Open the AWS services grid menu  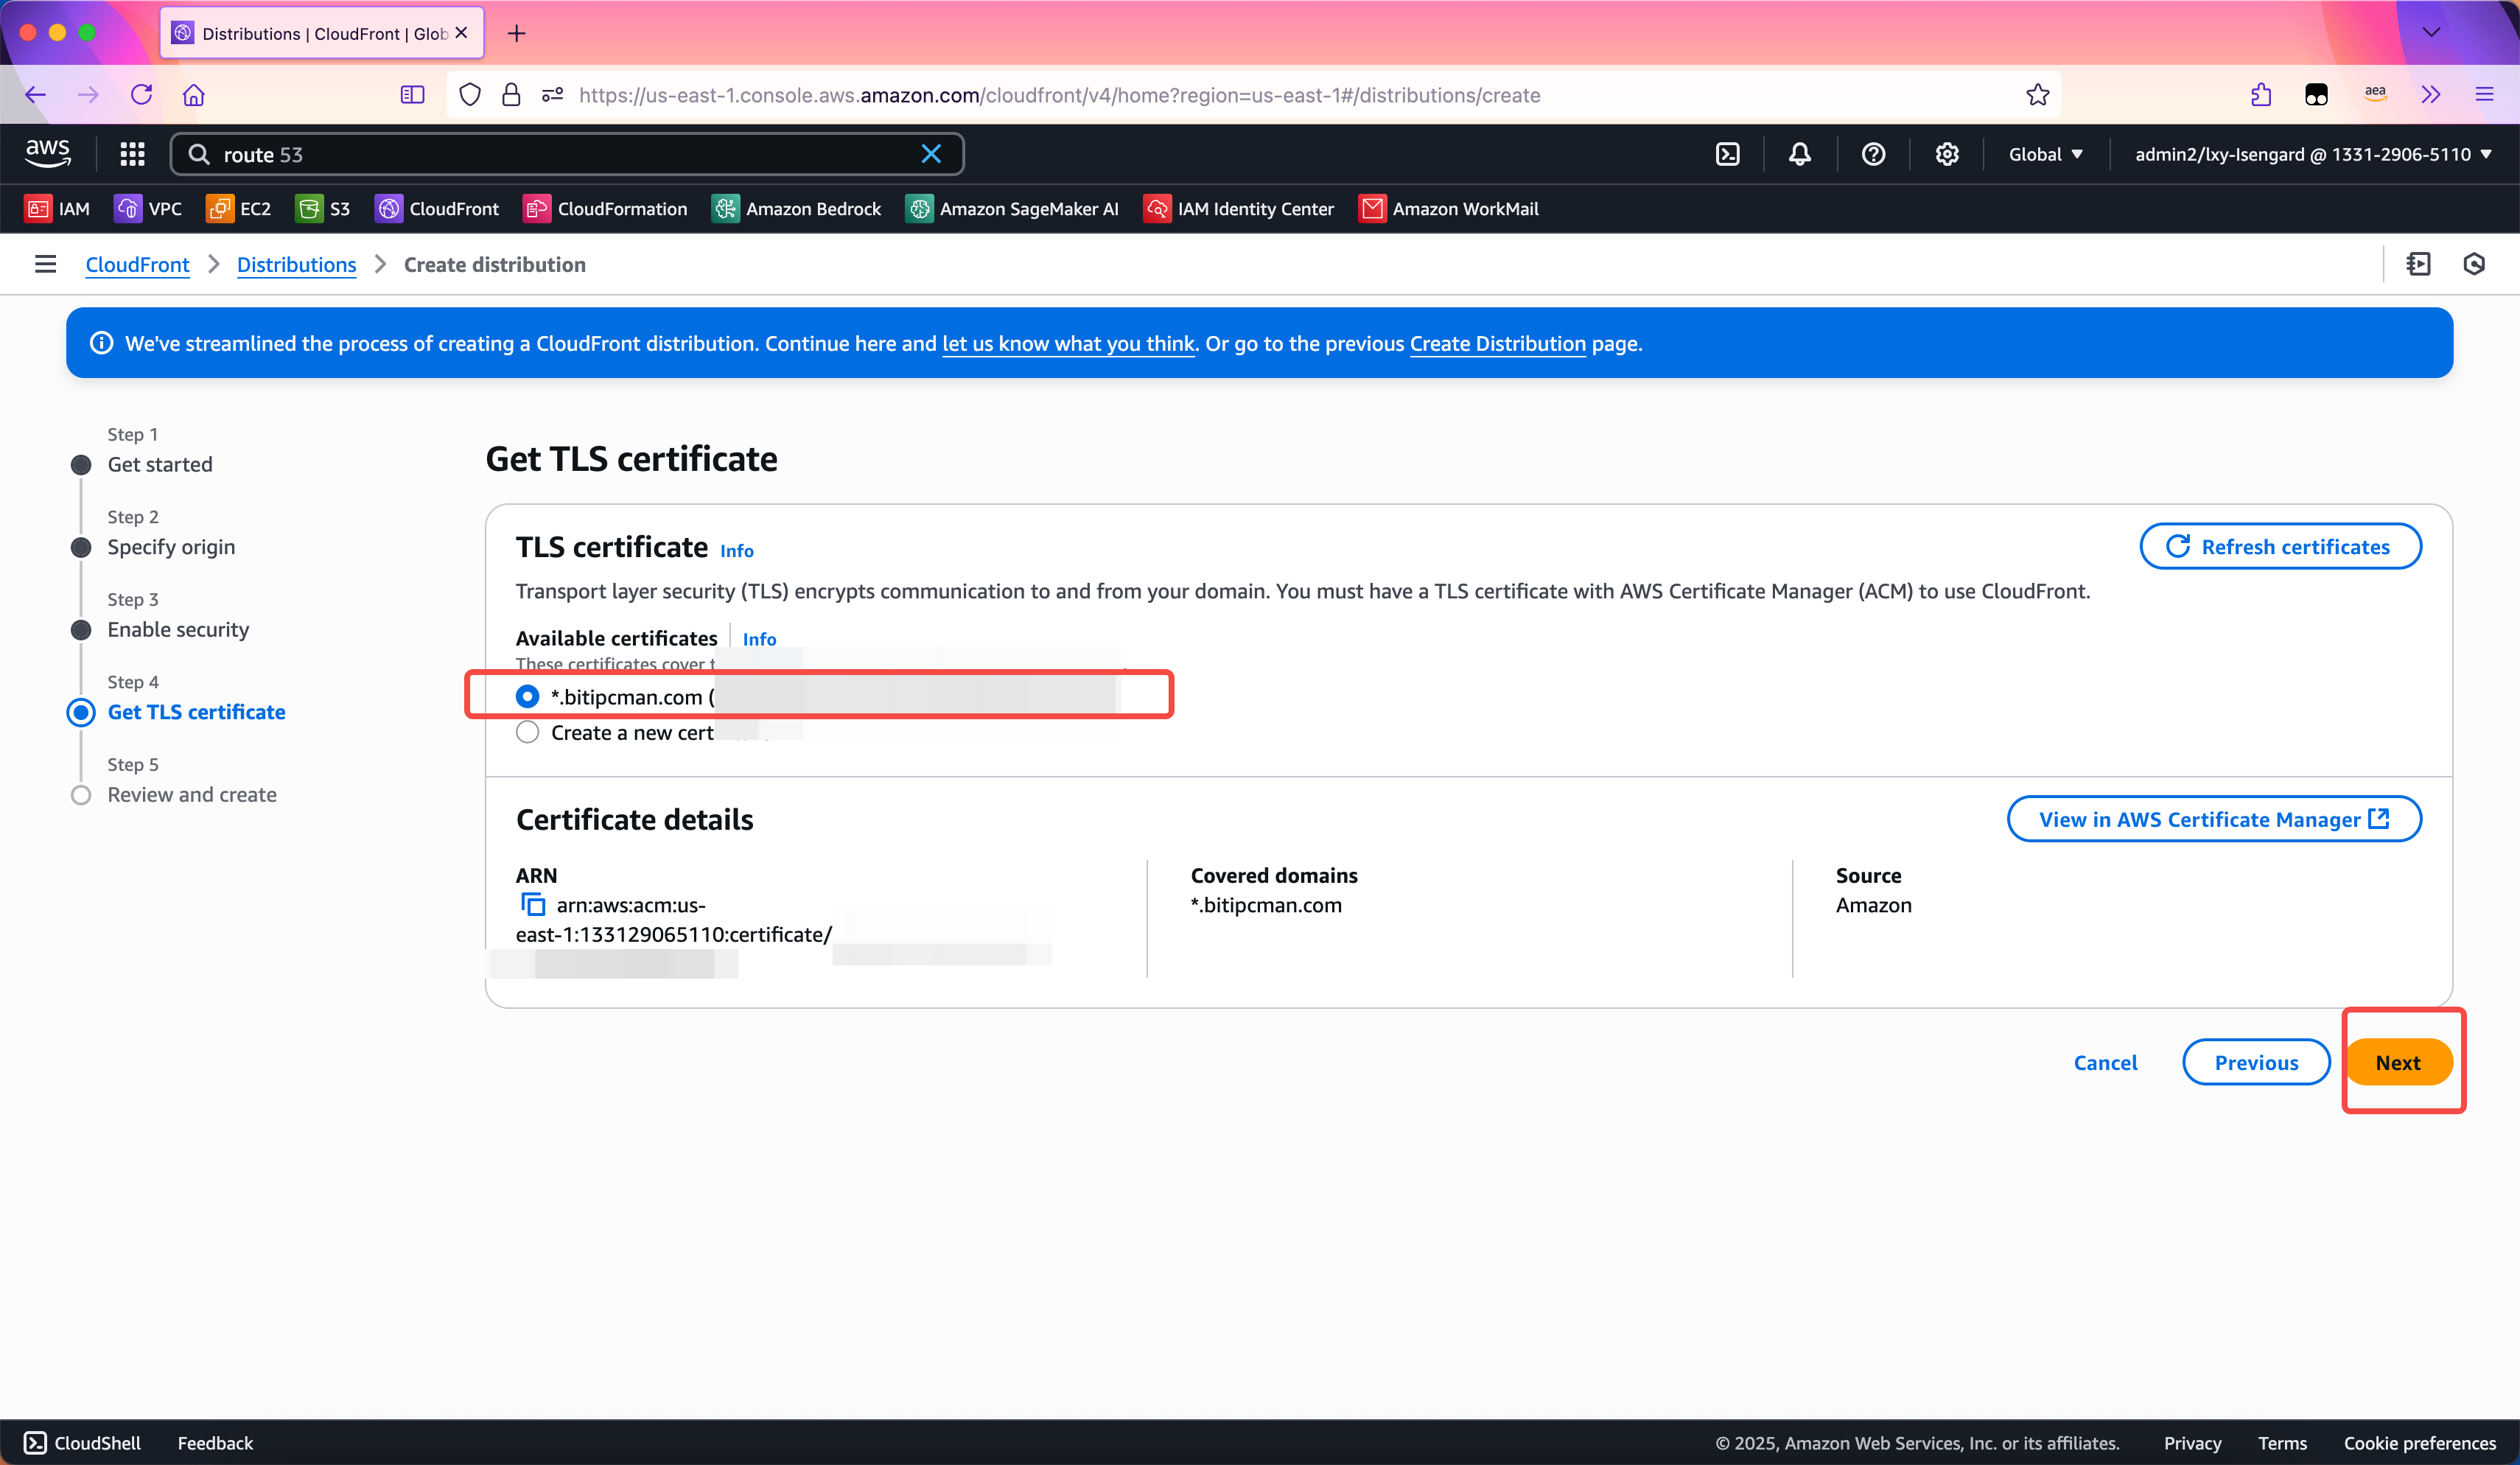click(x=132, y=154)
